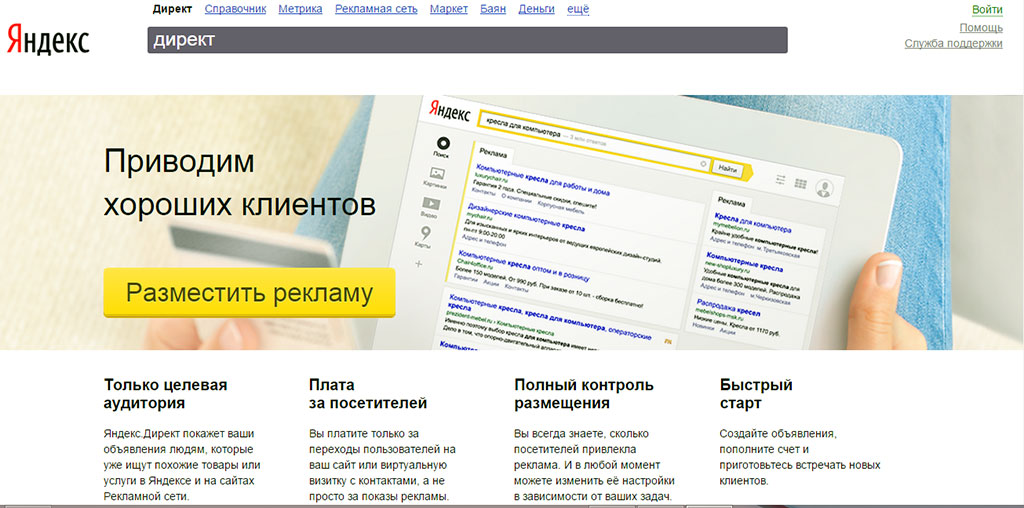
Task: Click the Найти button on tablet
Action: [x=728, y=168]
